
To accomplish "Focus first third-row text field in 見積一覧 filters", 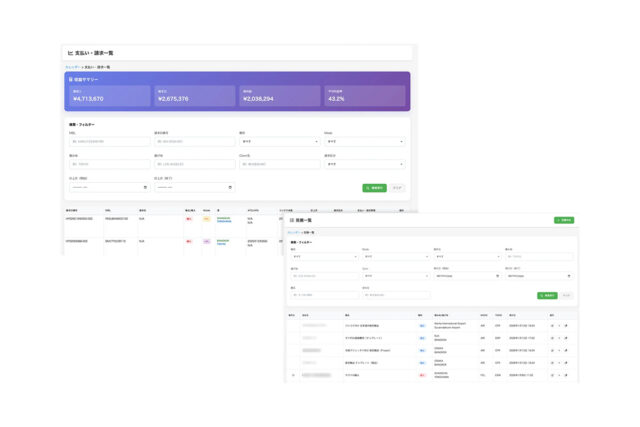I will tap(324, 295).
